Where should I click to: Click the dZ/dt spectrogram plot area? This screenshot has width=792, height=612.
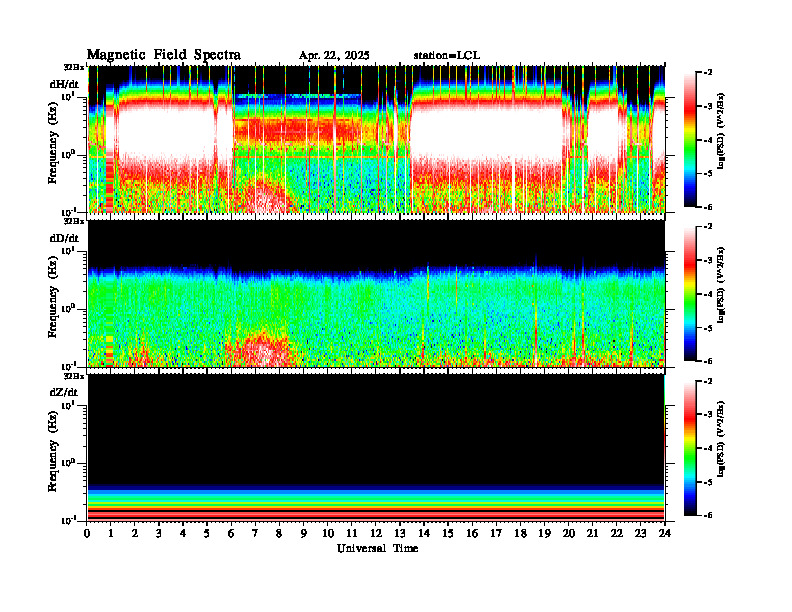tap(376, 447)
